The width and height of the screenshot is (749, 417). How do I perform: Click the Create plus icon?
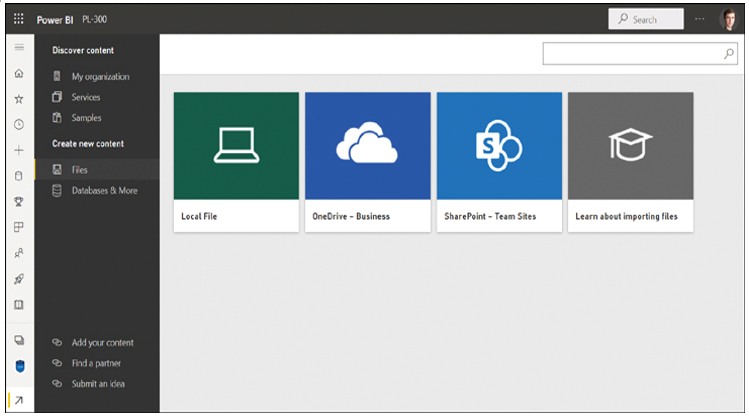pyautogui.click(x=19, y=150)
